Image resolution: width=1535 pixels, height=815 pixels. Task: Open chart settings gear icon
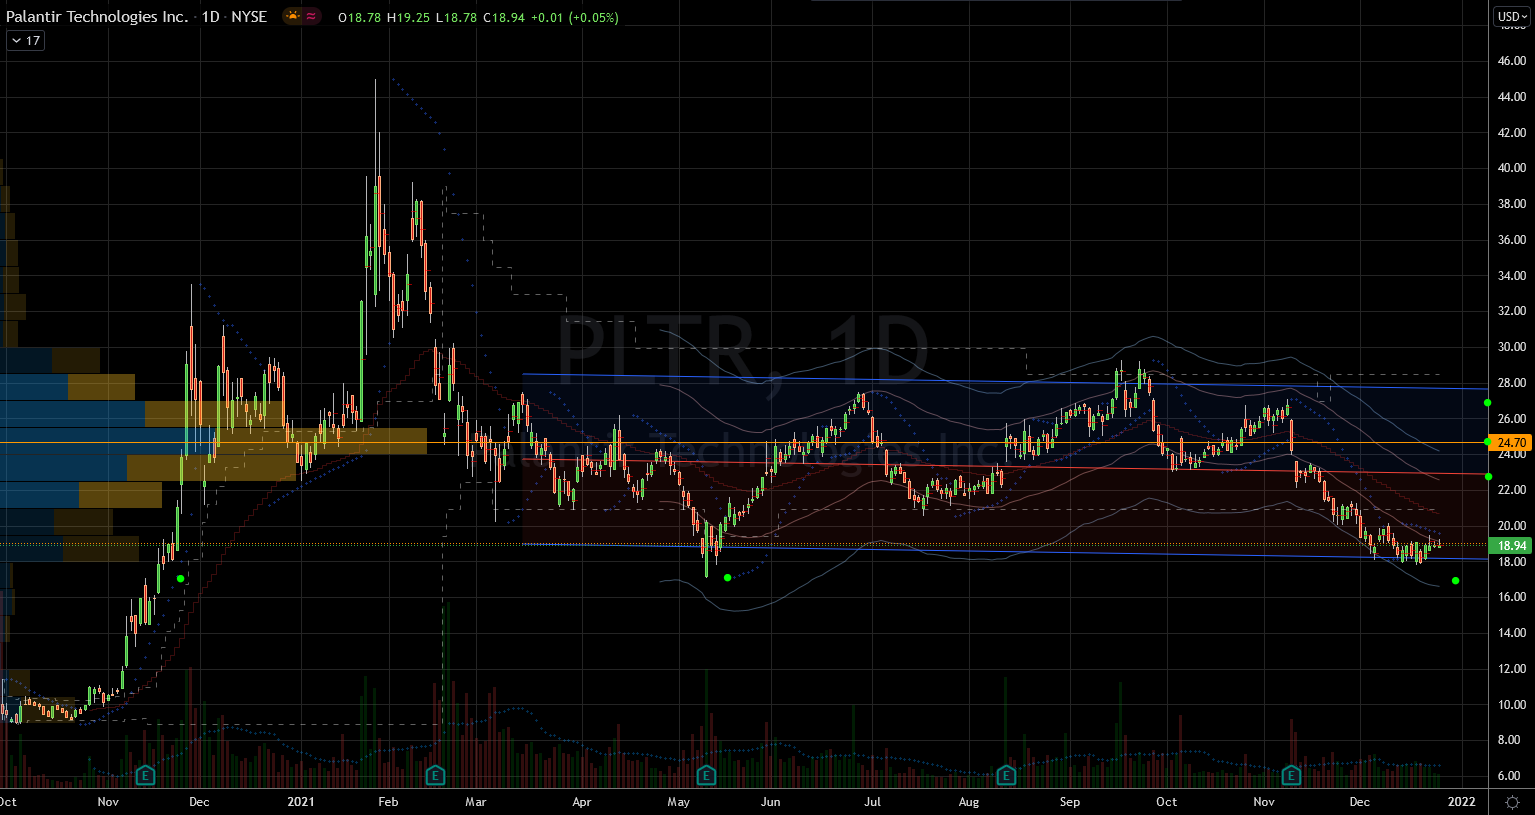(x=1513, y=802)
